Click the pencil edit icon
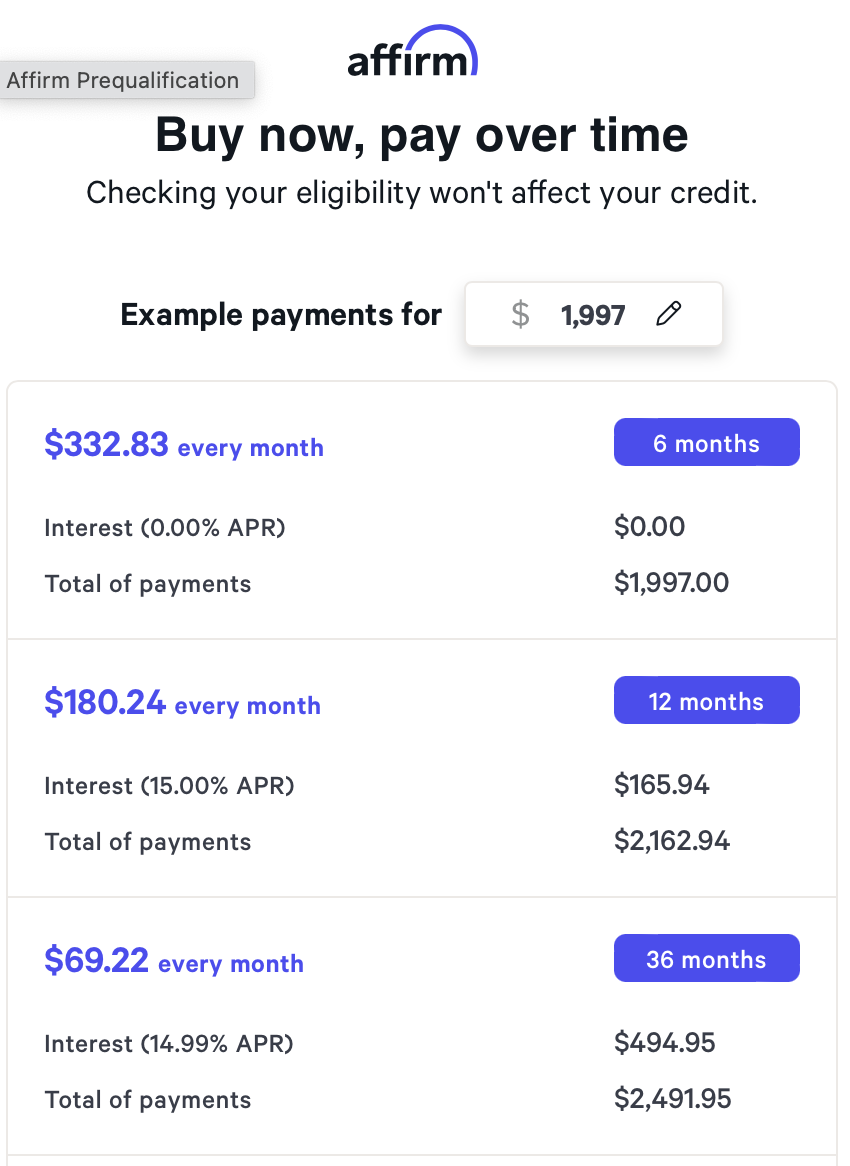This screenshot has height=1166, width=850. [669, 315]
